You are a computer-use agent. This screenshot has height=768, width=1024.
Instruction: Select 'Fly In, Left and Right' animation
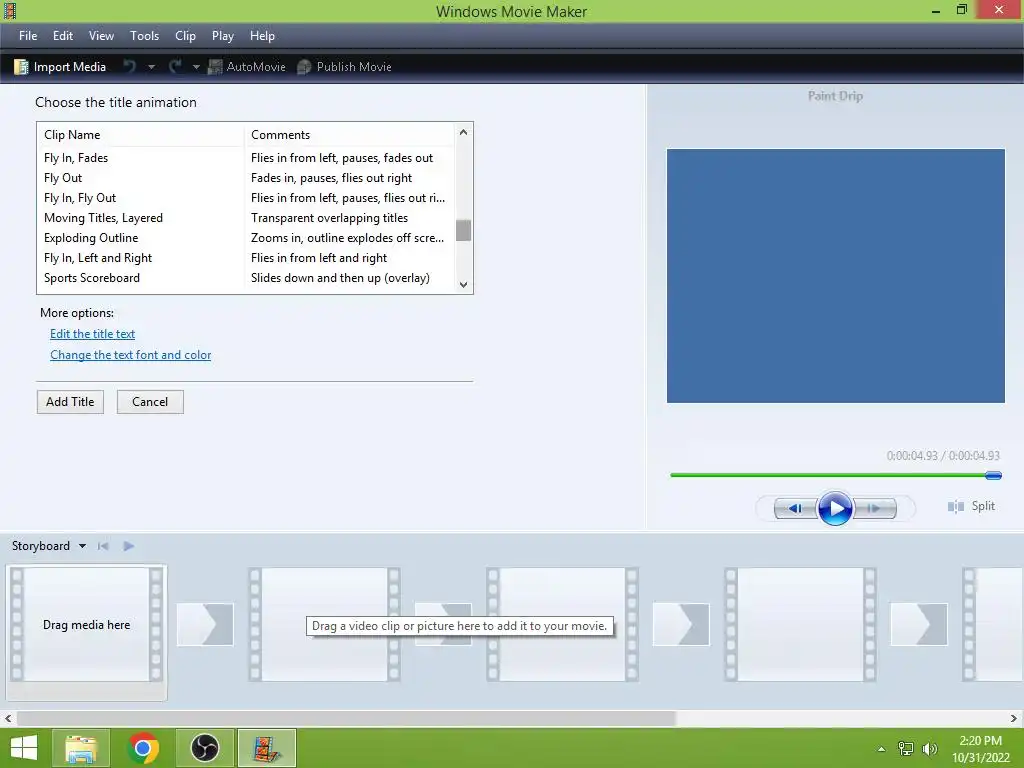[x=246, y=258]
